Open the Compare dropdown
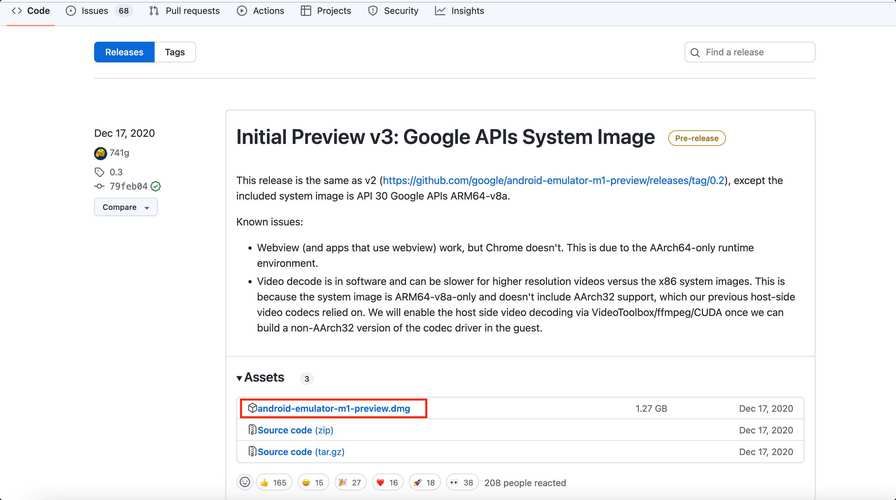 125,207
